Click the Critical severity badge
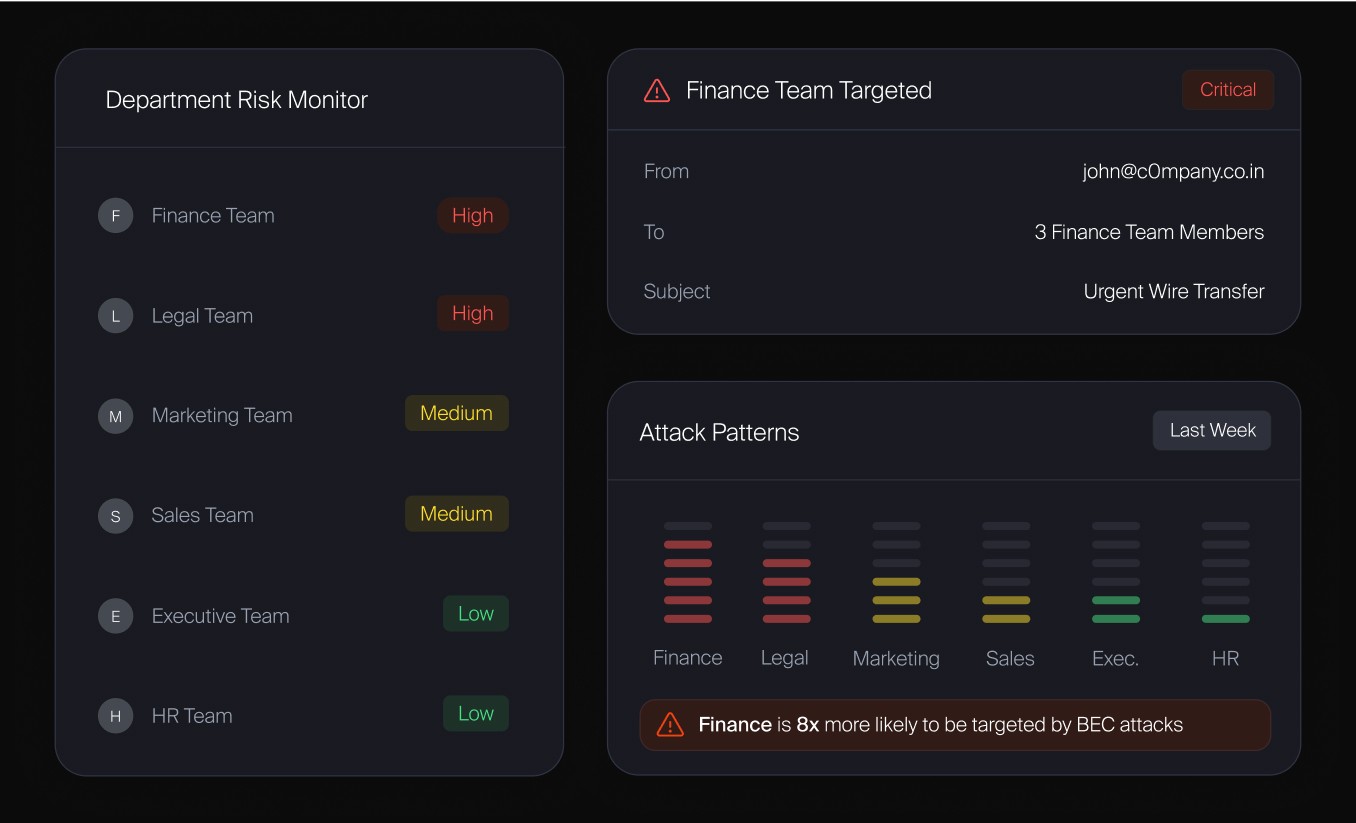 (x=1227, y=90)
